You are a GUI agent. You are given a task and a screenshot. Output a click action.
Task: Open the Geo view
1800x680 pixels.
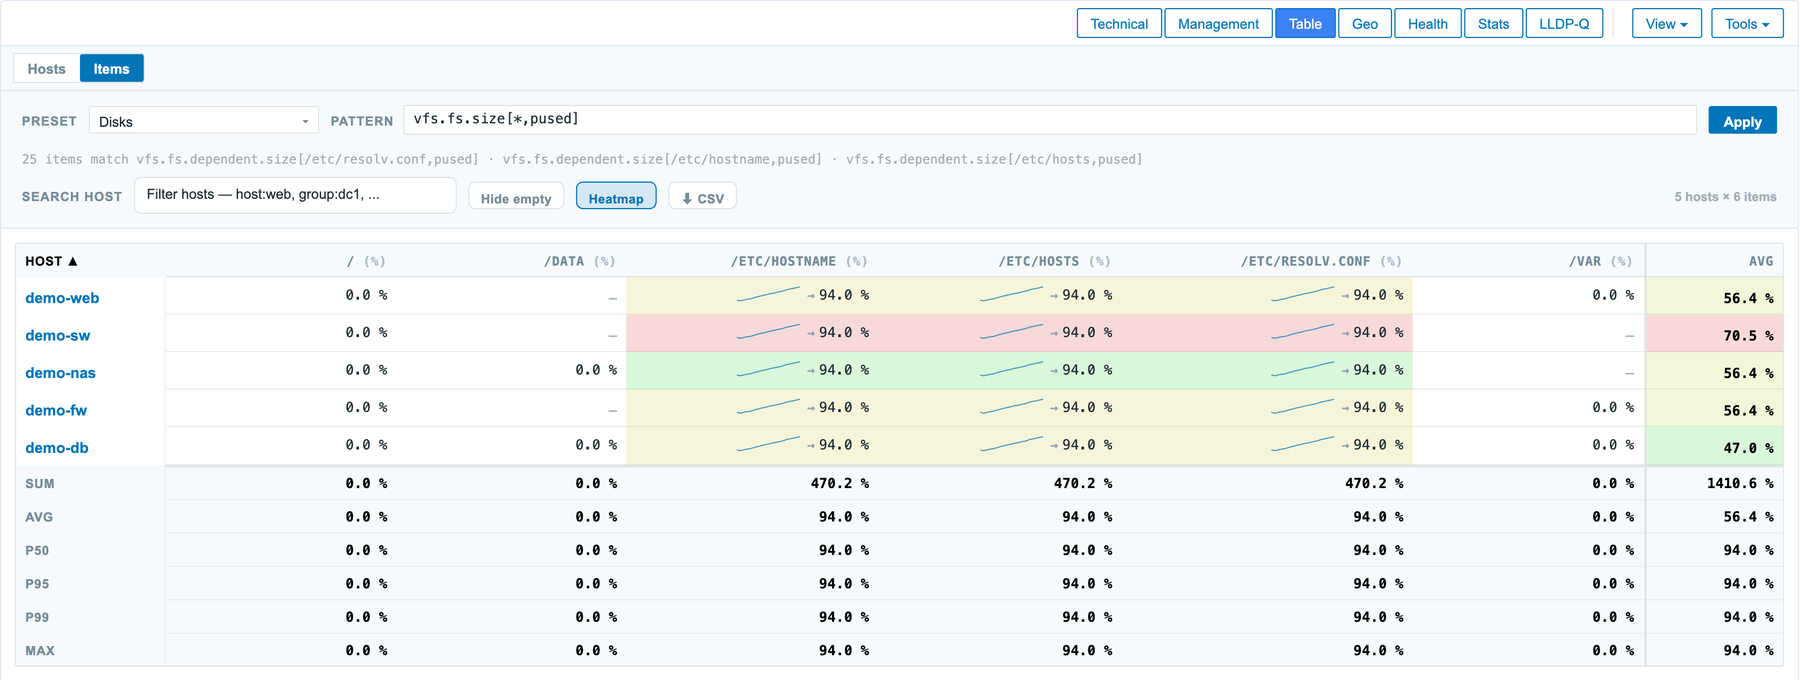coord(1365,23)
